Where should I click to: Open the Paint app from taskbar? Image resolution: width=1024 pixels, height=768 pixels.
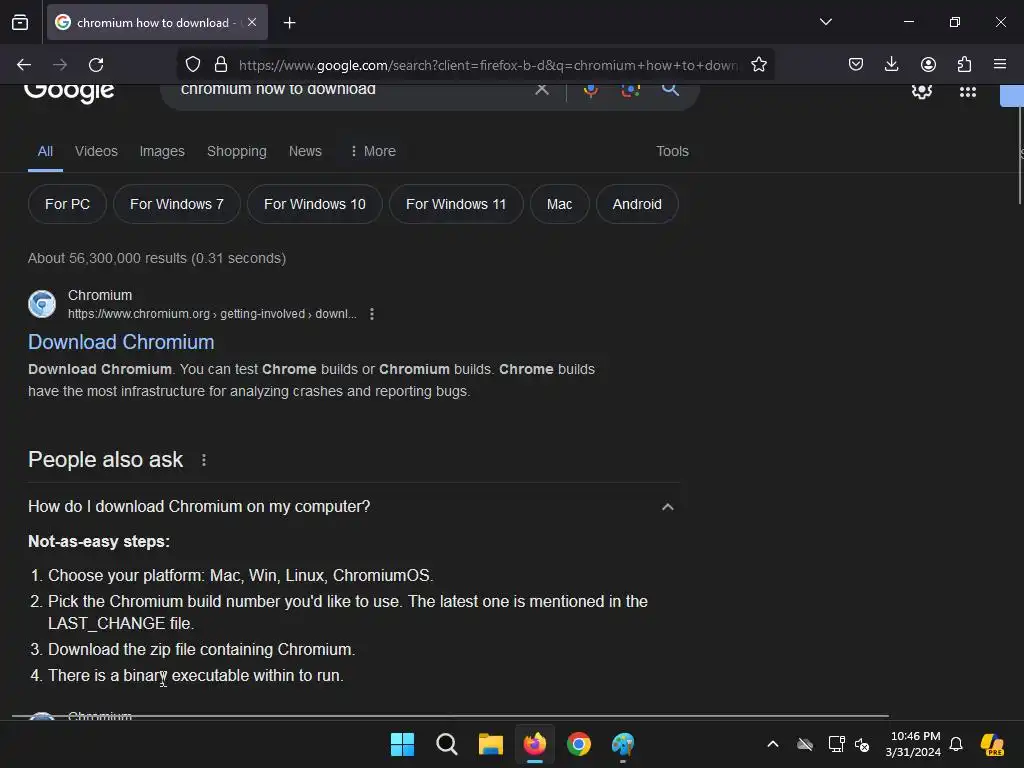(x=623, y=744)
